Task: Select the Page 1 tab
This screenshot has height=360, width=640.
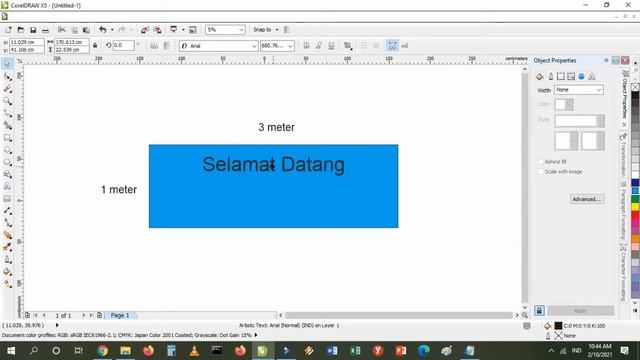Action: (x=120, y=316)
